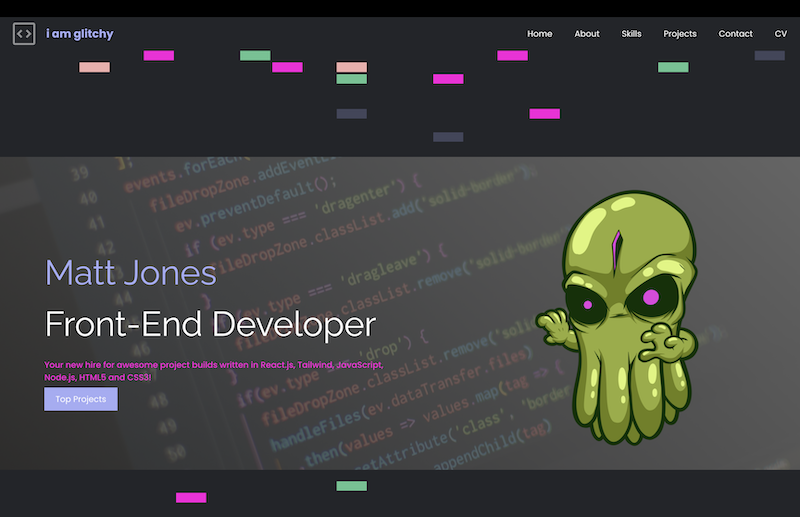Jump to the Skills nav item

coord(631,34)
